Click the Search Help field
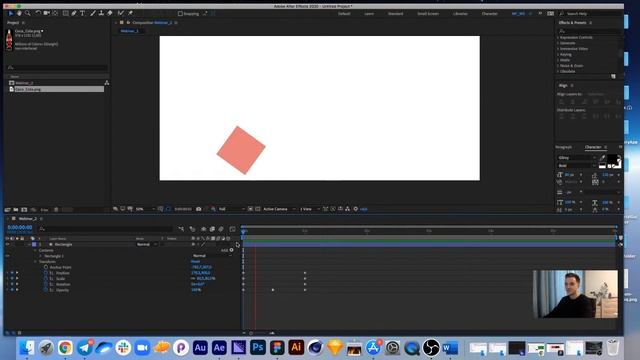The height and width of the screenshot is (360, 640). point(591,13)
